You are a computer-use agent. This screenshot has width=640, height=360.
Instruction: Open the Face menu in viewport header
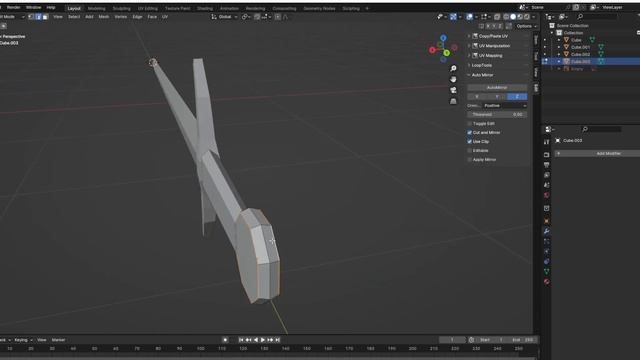click(152, 17)
